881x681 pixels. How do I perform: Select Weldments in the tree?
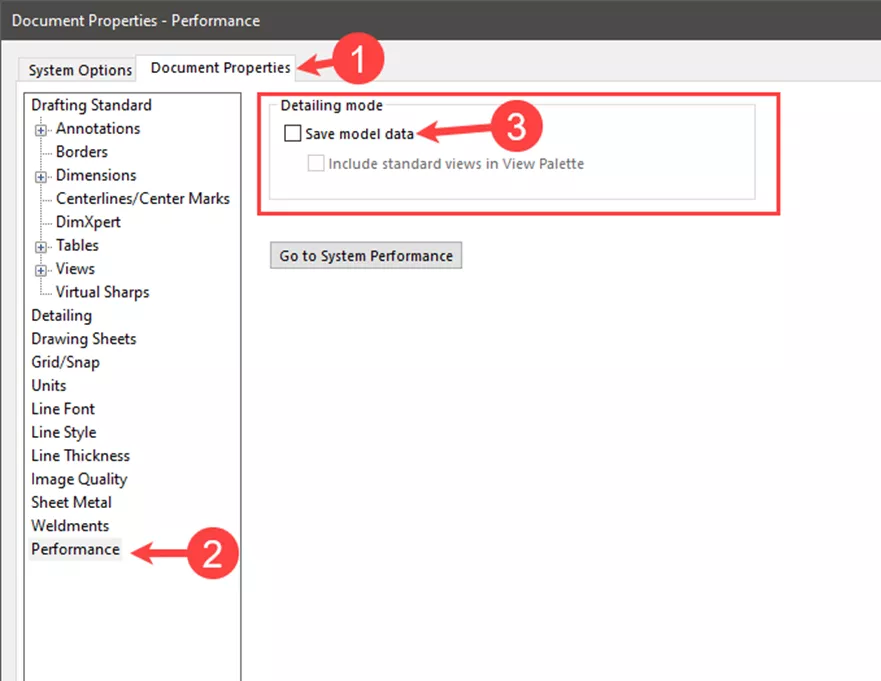(x=70, y=526)
